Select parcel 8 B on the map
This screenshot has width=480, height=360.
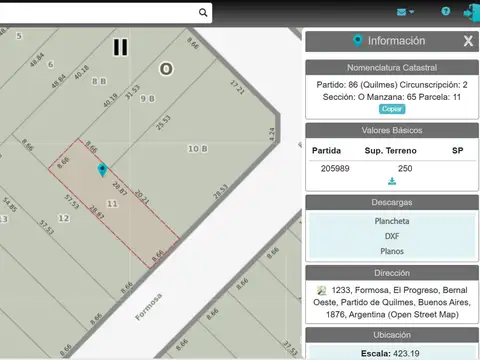99,81
